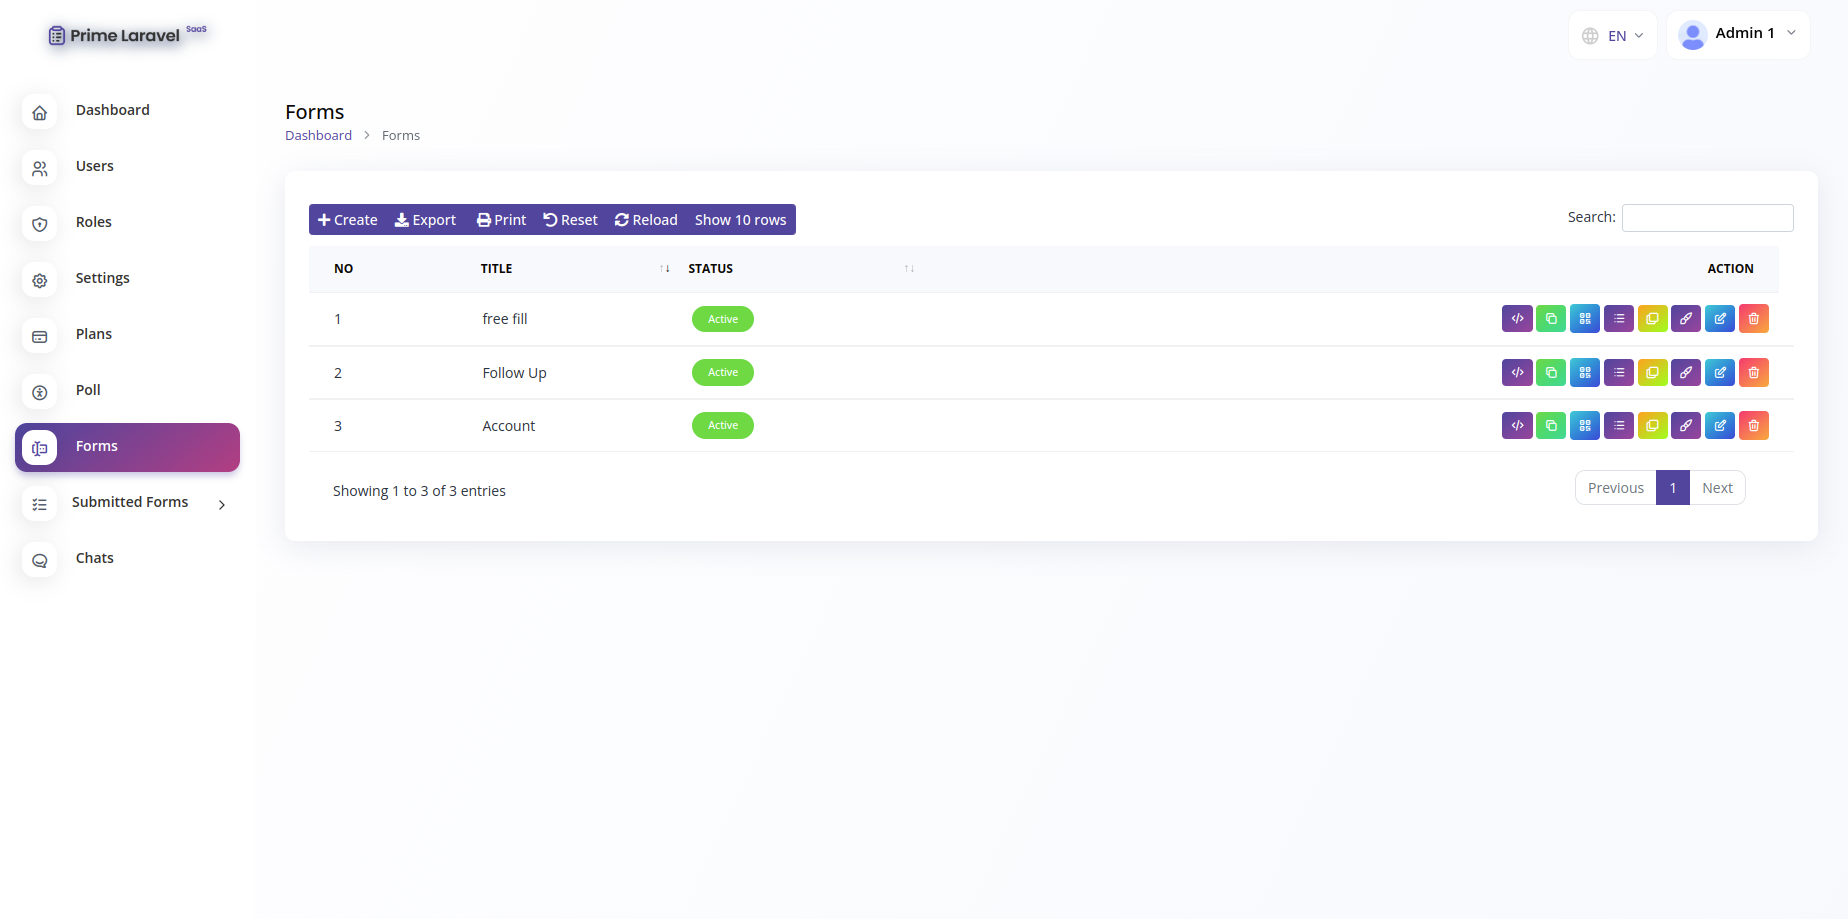Open the Show 10 rows dropdown
The height and width of the screenshot is (919, 1848).
point(740,220)
